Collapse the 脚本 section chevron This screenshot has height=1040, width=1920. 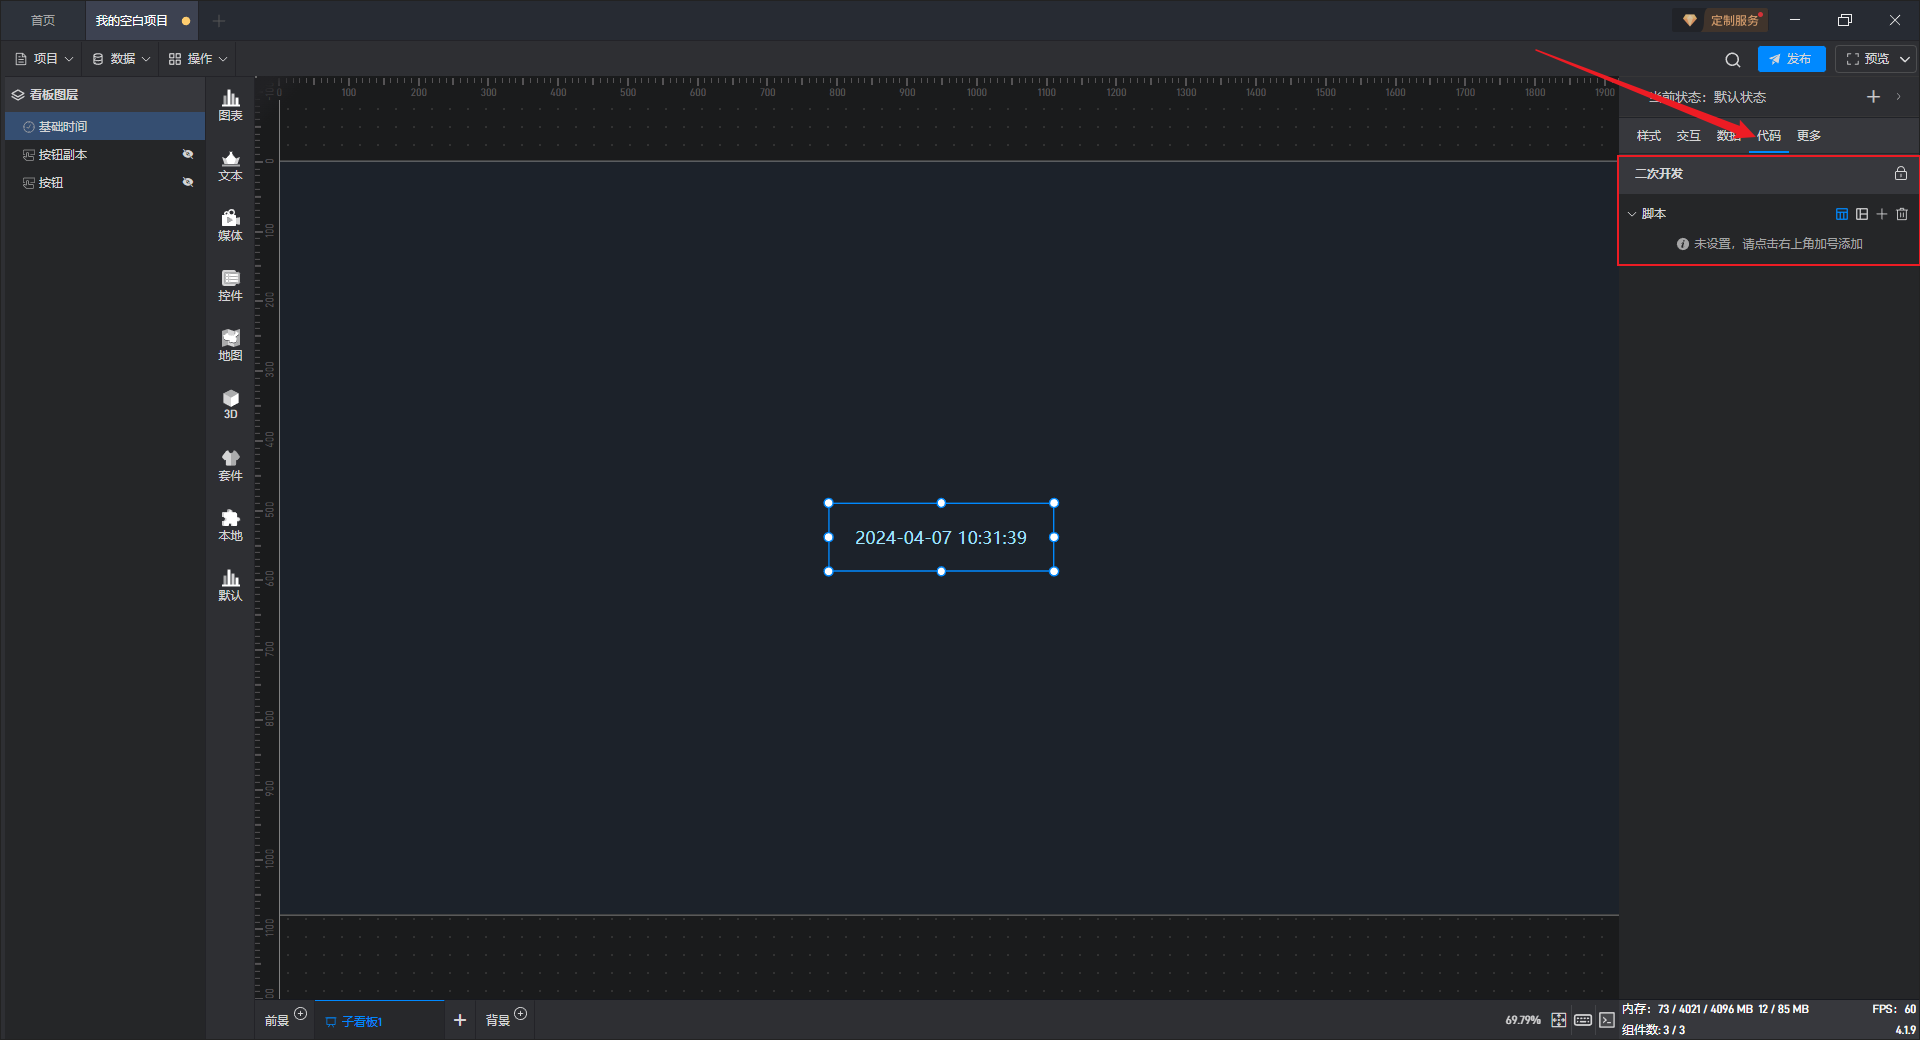tap(1632, 214)
